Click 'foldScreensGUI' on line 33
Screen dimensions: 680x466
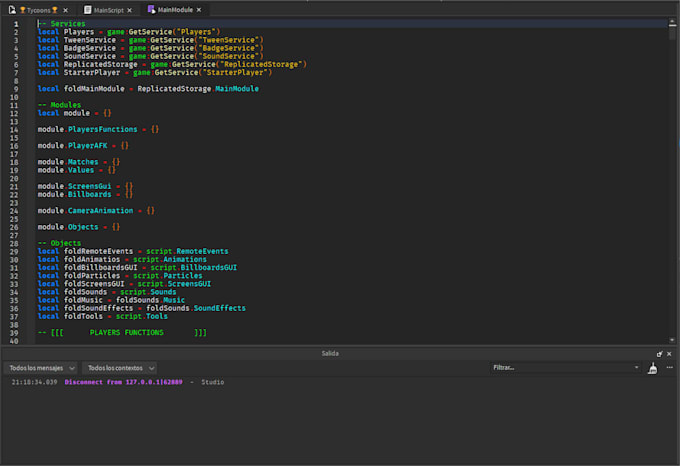click(x=94, y=284)
